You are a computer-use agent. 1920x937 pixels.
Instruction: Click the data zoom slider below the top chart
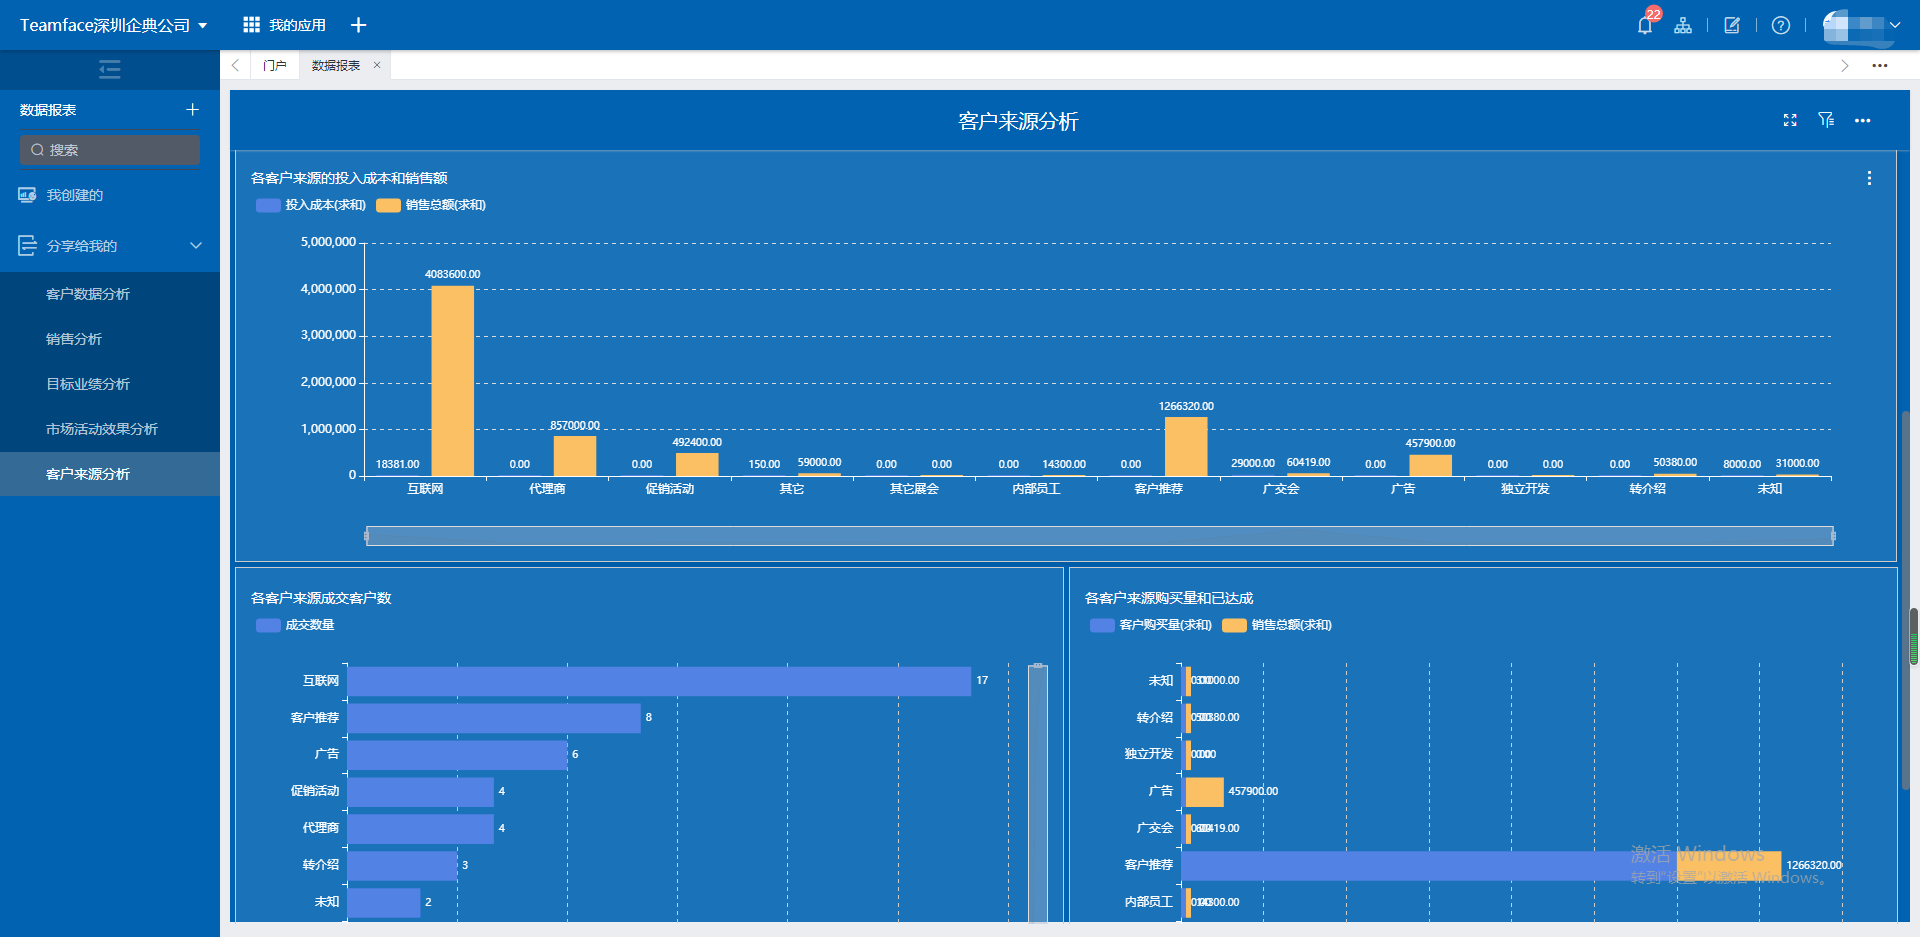point(1099,536)
